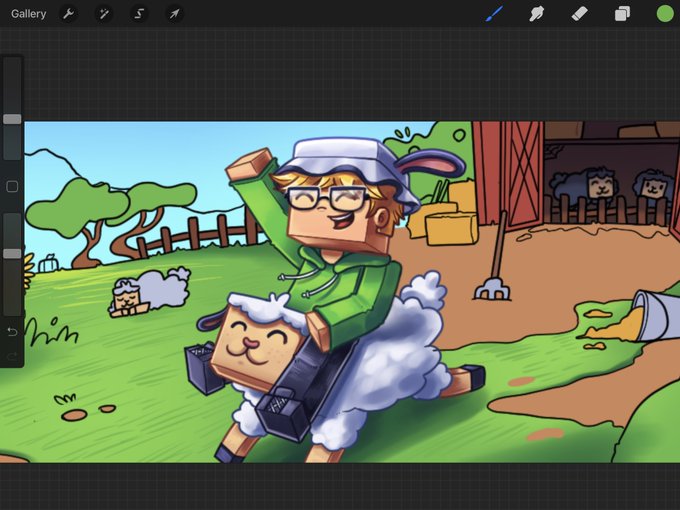Activate the Transform arrow tool
Image resolution: width=680 pixels, height=510 pixels.
(174, 14)
